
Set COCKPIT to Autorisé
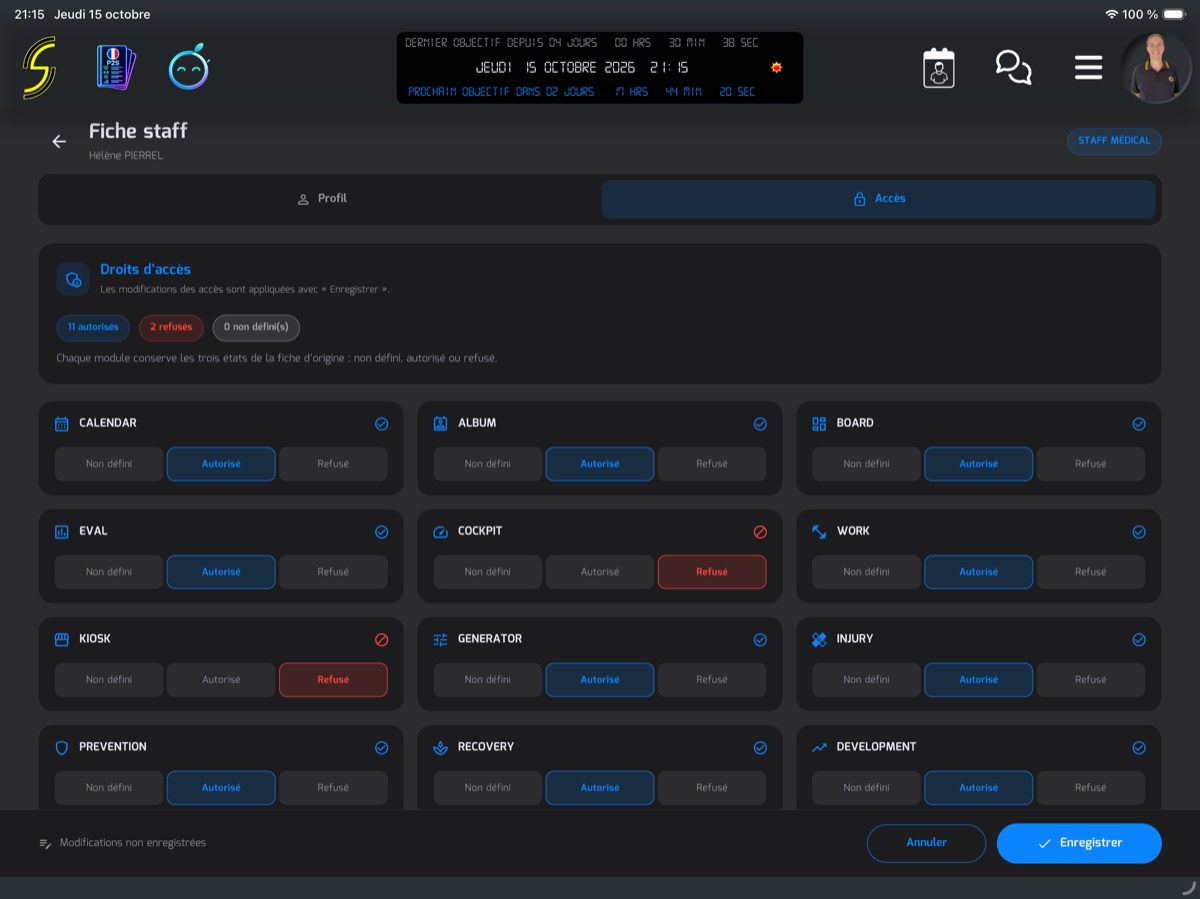(x=600, y=572)
